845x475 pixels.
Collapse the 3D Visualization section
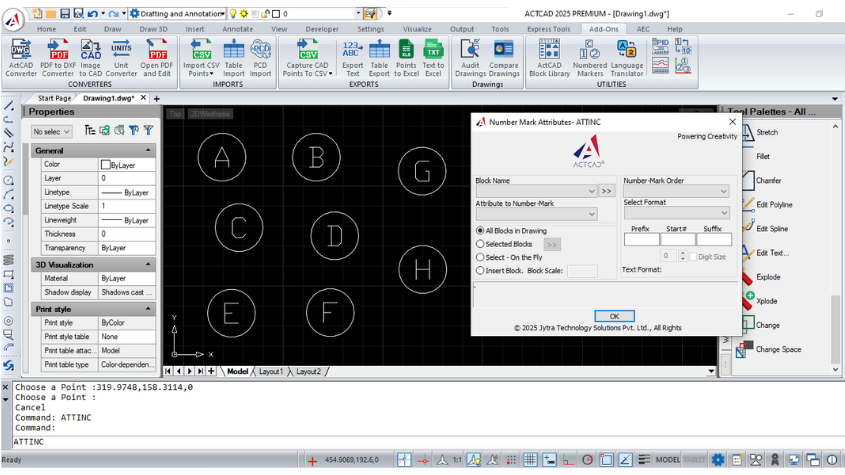click(148, 265)
